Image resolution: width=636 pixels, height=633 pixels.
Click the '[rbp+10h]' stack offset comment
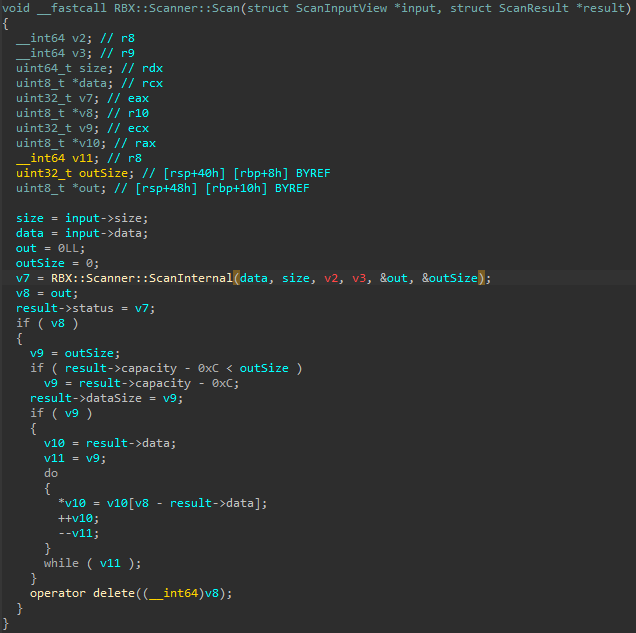coord(236,188)
